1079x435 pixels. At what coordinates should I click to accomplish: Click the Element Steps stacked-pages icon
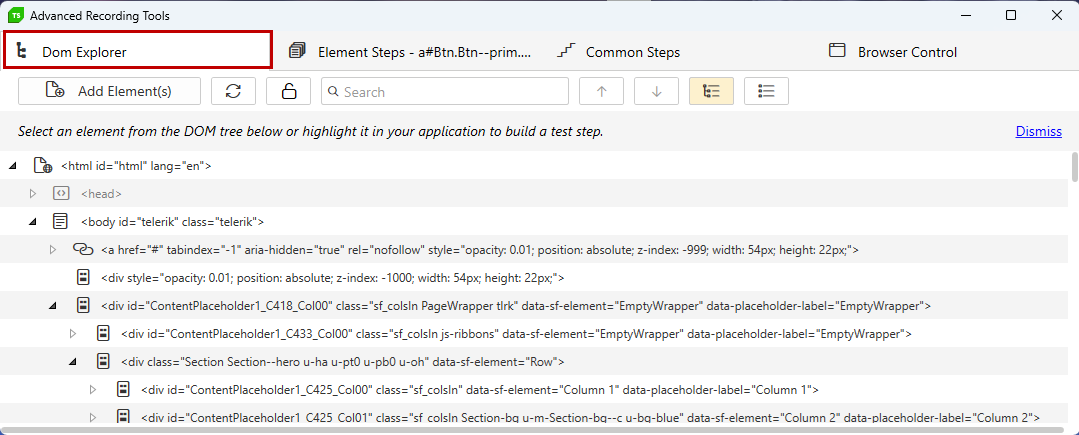click(x=297, y=51)
